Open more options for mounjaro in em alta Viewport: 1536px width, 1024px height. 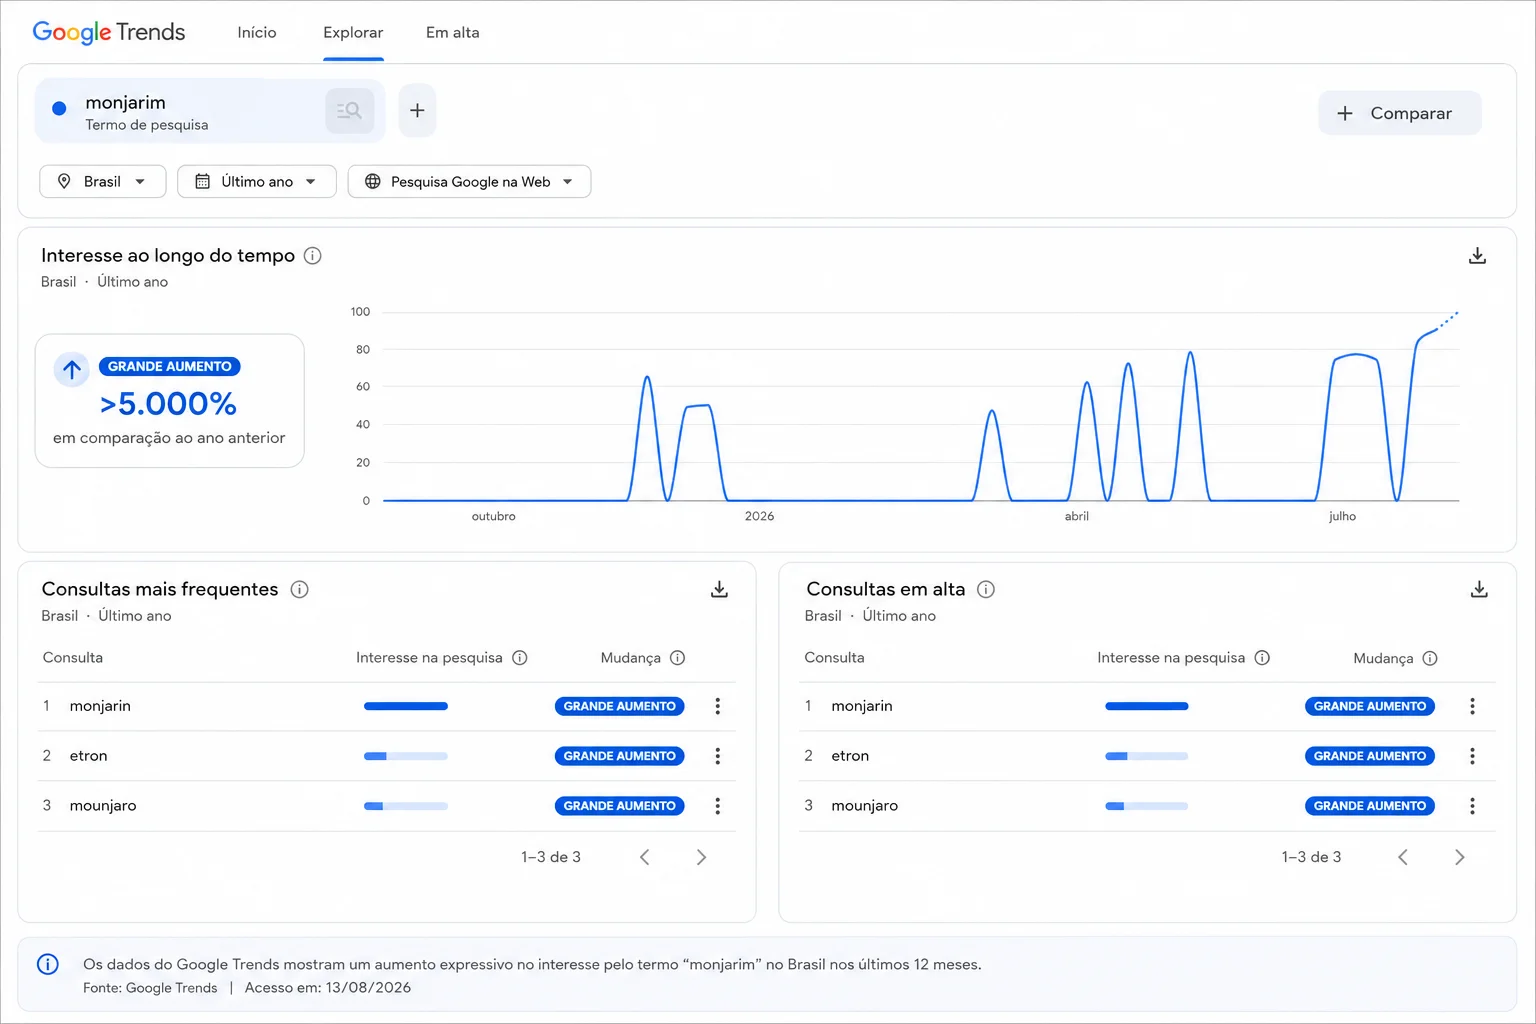click(x=1472, y=806)
